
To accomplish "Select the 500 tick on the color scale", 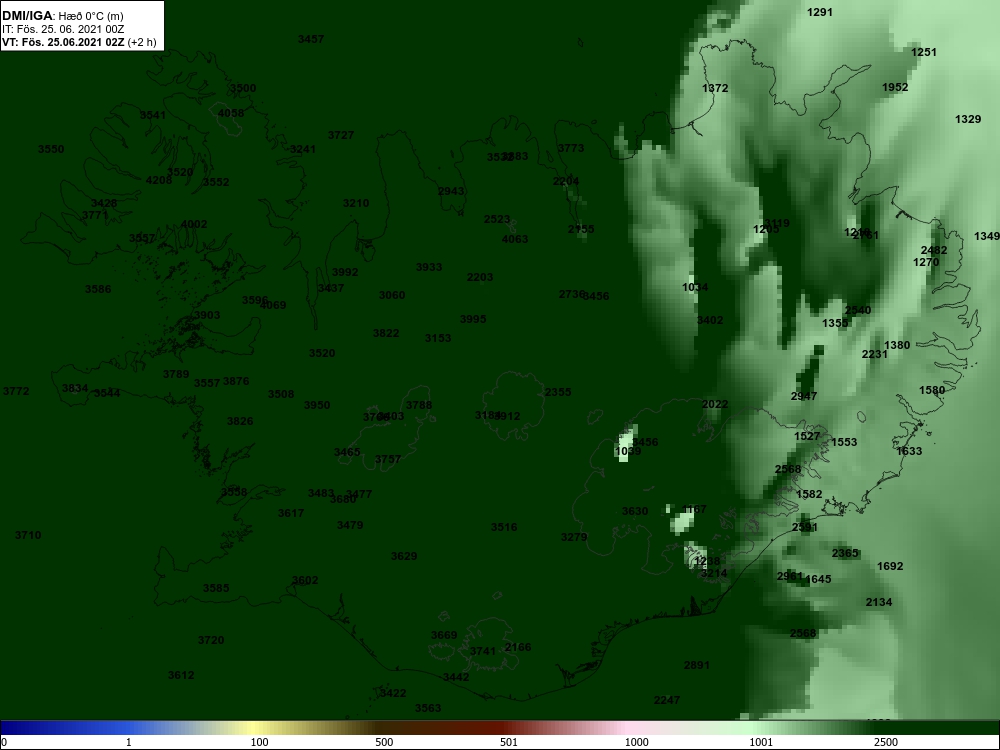I will pyautogui.click(x=384, y=742).
